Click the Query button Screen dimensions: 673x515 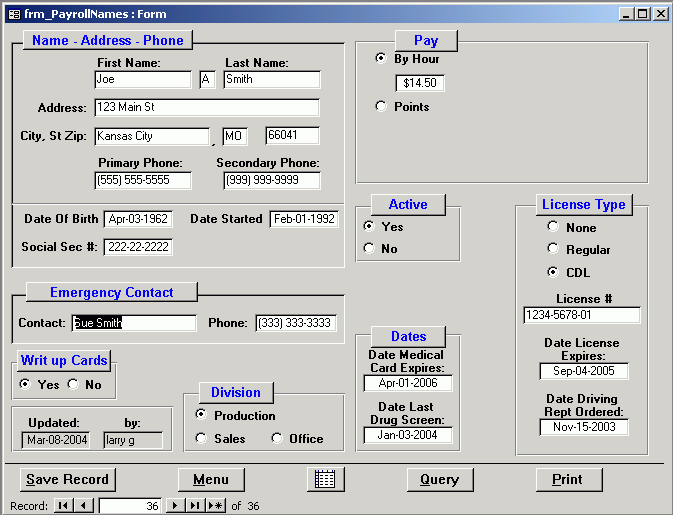click(x=439, y=479)
